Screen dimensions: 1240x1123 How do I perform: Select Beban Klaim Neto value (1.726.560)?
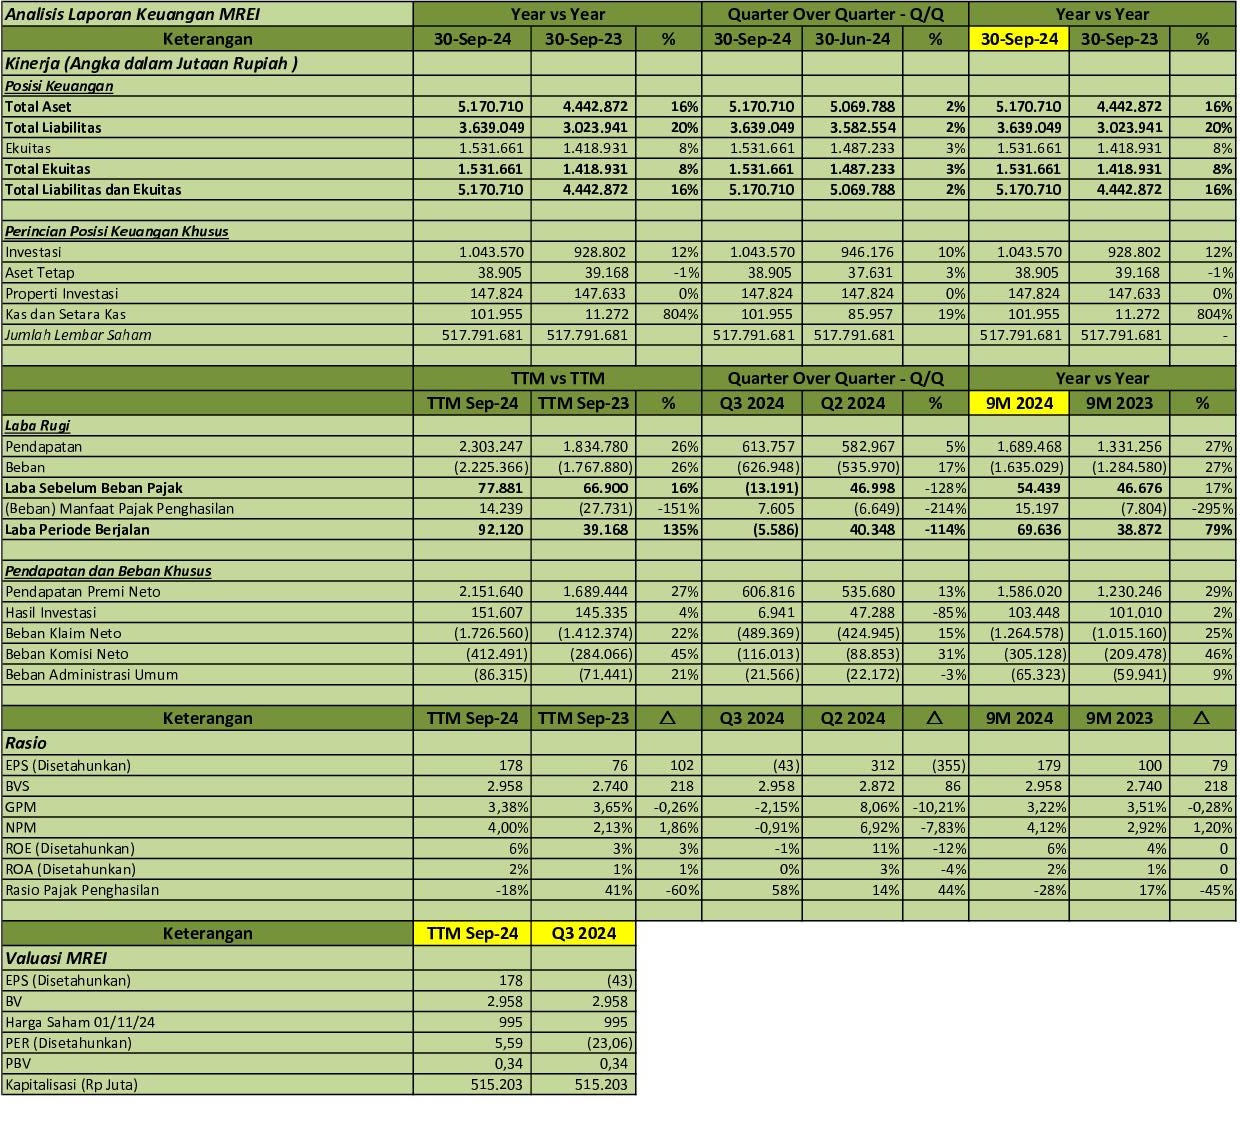[x=490, y=633]
